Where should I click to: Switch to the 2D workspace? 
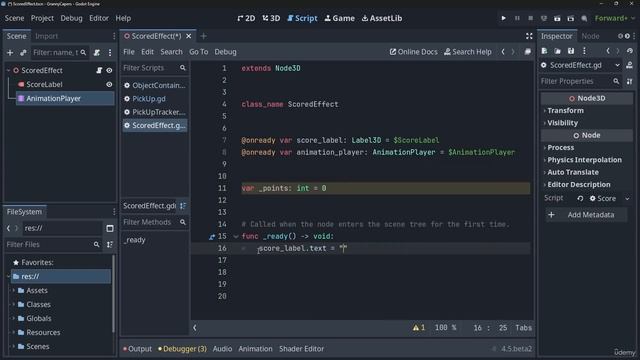pyautogui.click(x=246, y=18)
